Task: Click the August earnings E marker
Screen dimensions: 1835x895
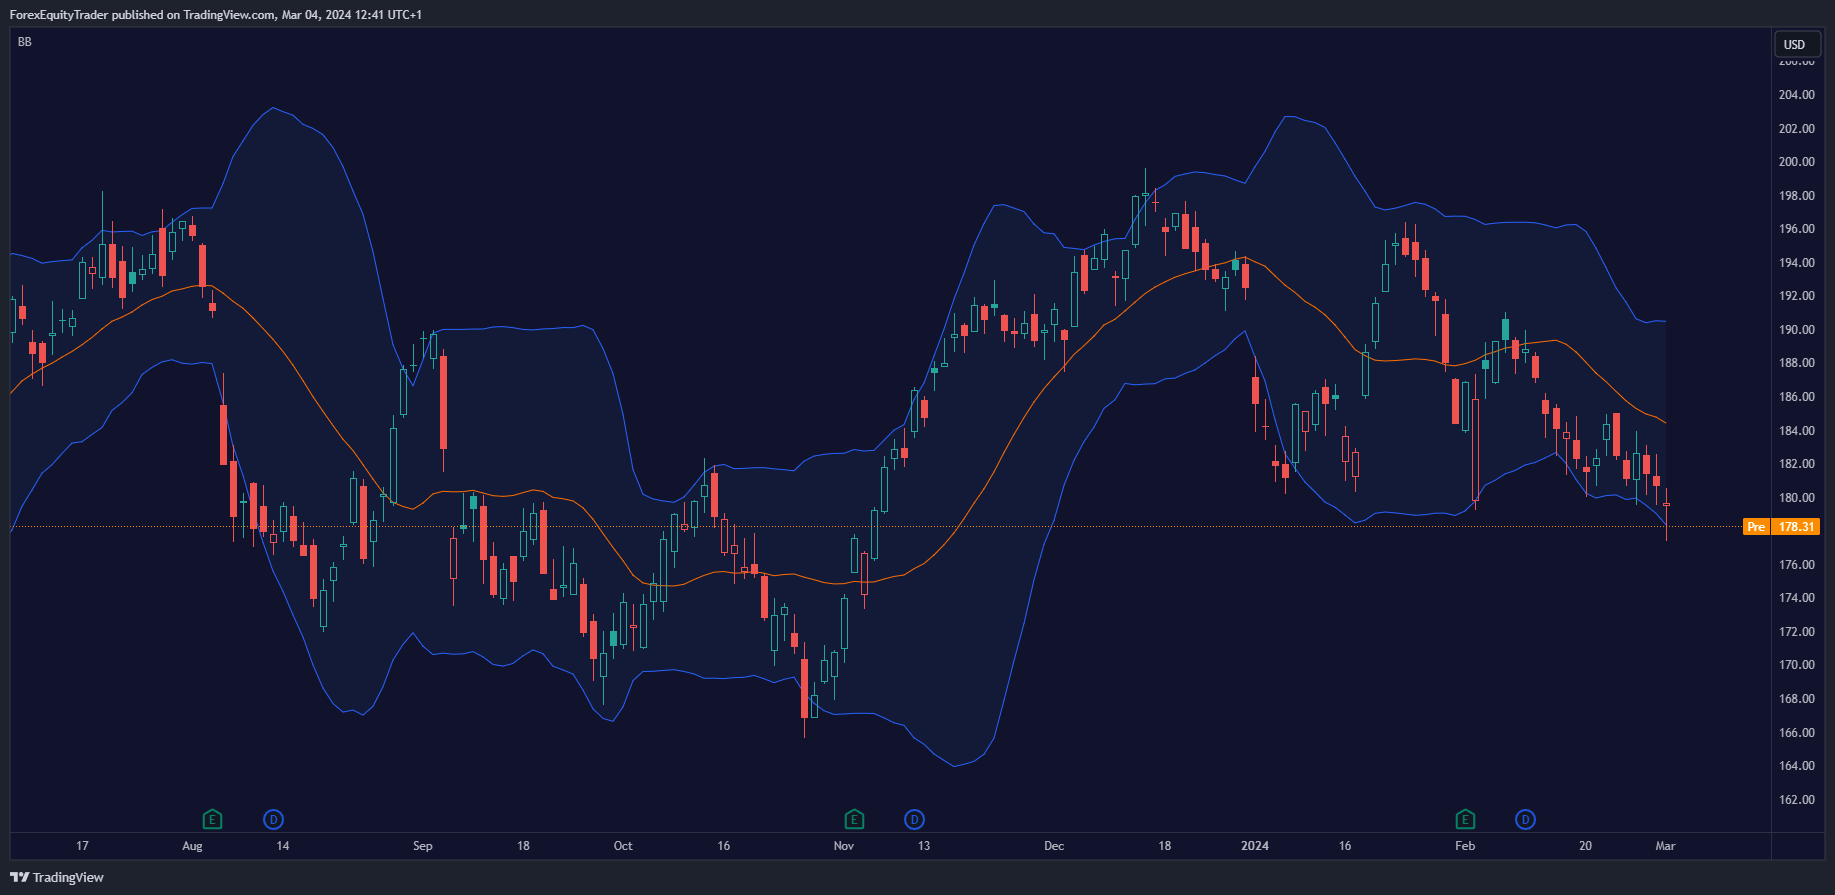Action: [212, 820]
